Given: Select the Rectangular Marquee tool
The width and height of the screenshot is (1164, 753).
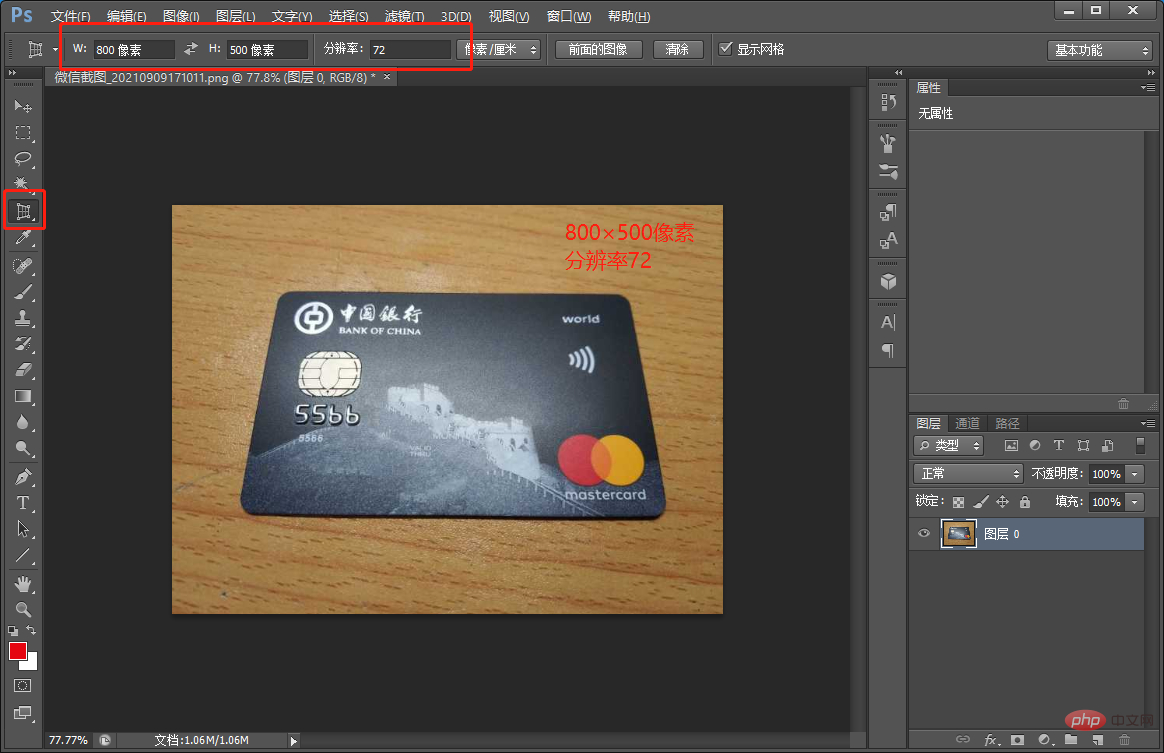Looking at the screenshot, I should (23, 133).
